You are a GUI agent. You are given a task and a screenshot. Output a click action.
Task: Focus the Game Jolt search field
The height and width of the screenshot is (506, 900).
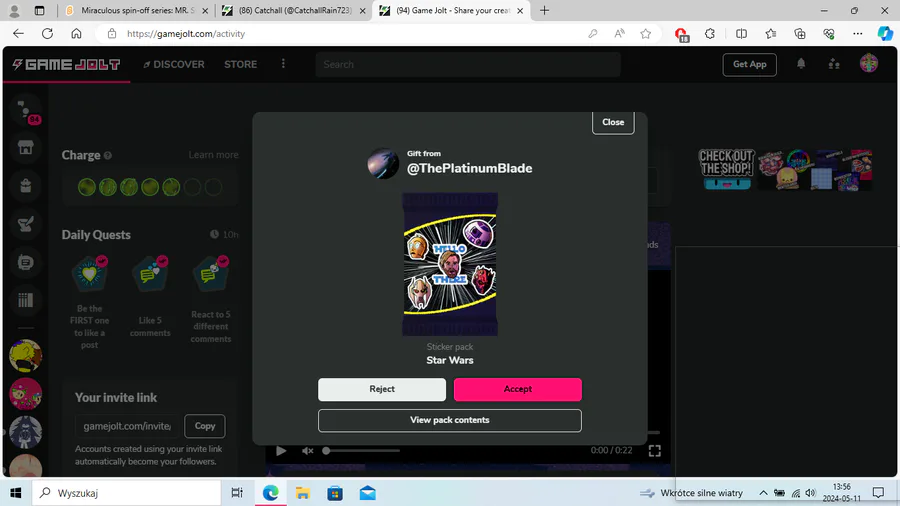[x=468, y=64]
